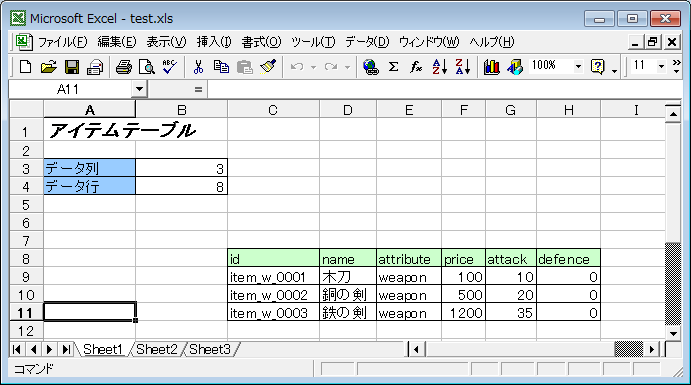Viewport: 691px width, 385px height.
Task: Select column C header
Action: pos(273,110)
